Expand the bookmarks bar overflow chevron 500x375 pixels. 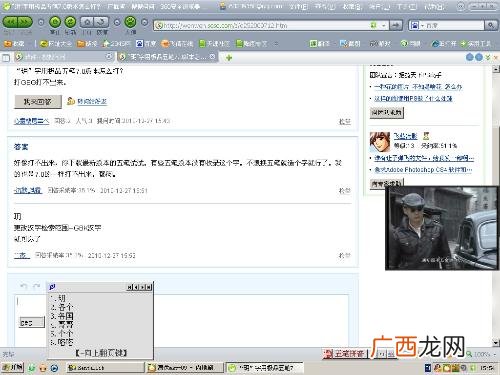(x=276, y=43)
